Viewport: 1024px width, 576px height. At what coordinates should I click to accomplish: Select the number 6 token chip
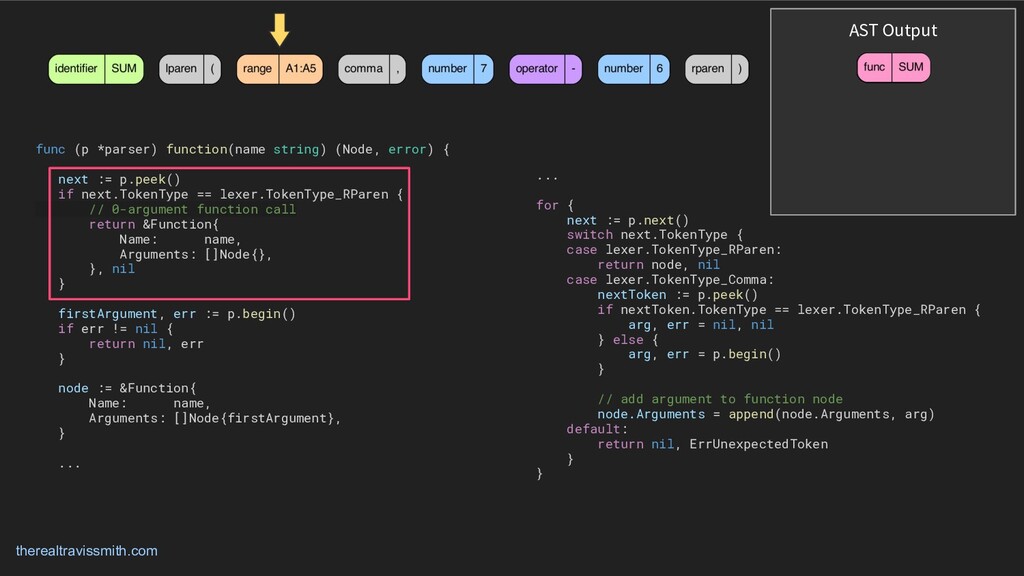pos(633,69)
